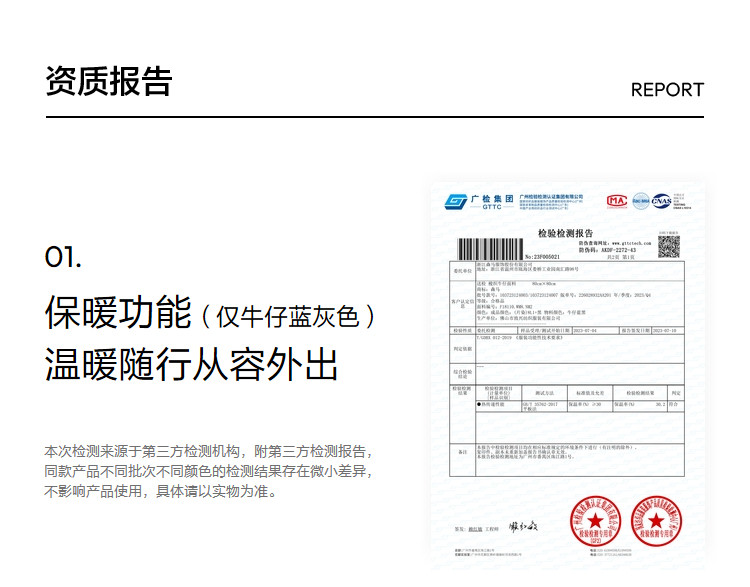Click the 检验检测报告 document title
750x587 pixels.
[565, 232]
